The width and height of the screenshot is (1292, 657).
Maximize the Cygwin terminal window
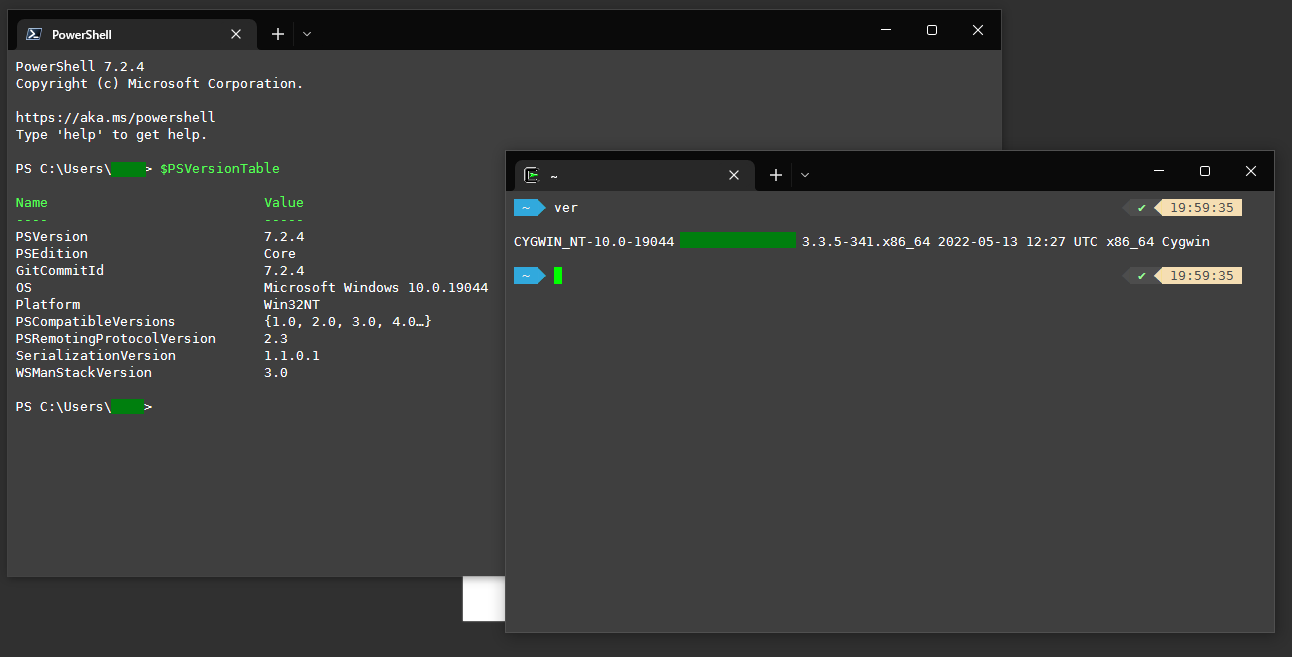1205,171
